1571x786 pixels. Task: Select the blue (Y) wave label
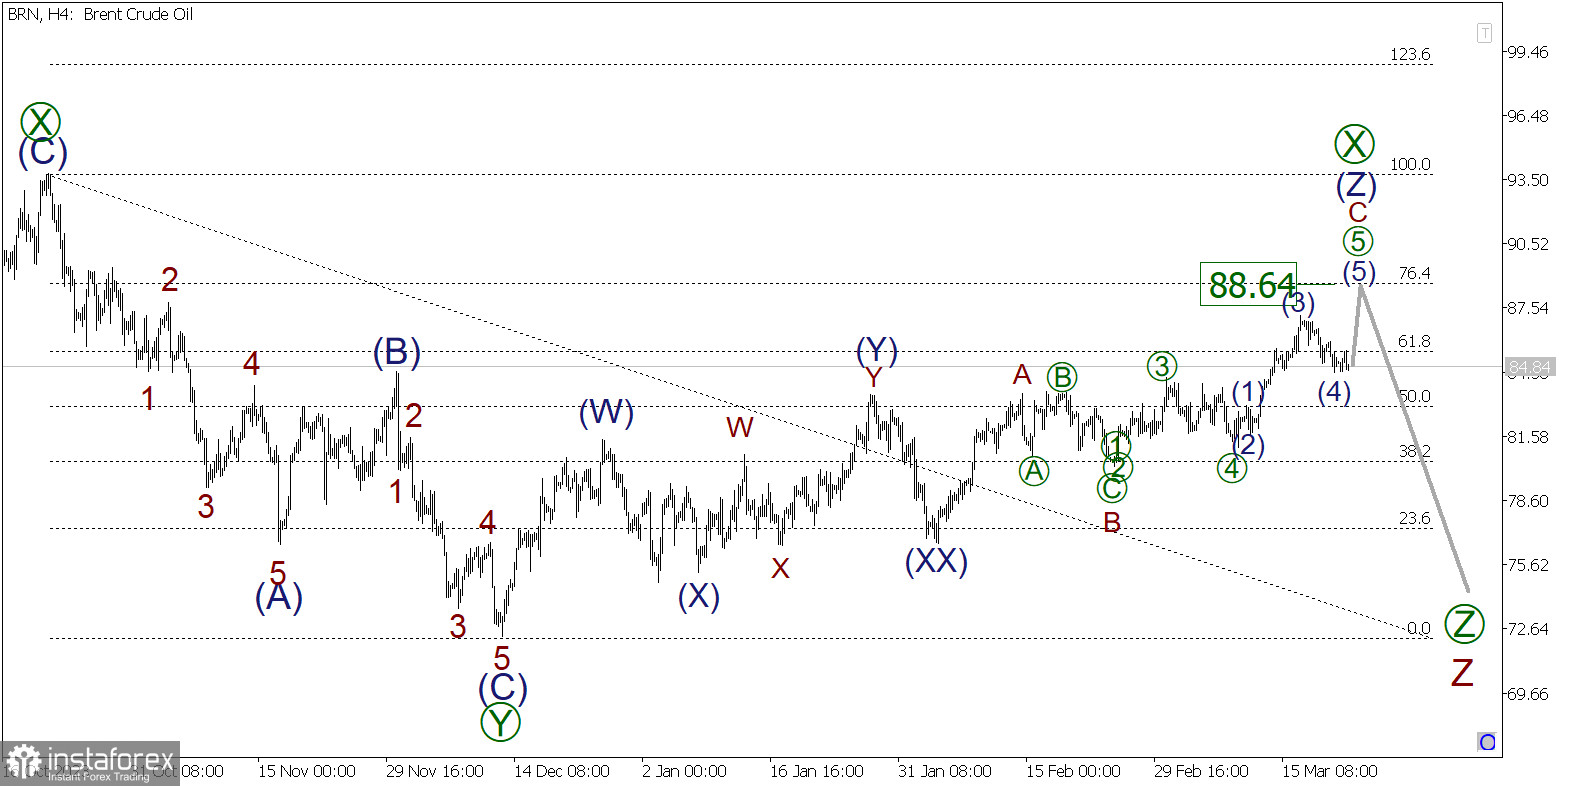pyautogui.click(x=877, y=350)
